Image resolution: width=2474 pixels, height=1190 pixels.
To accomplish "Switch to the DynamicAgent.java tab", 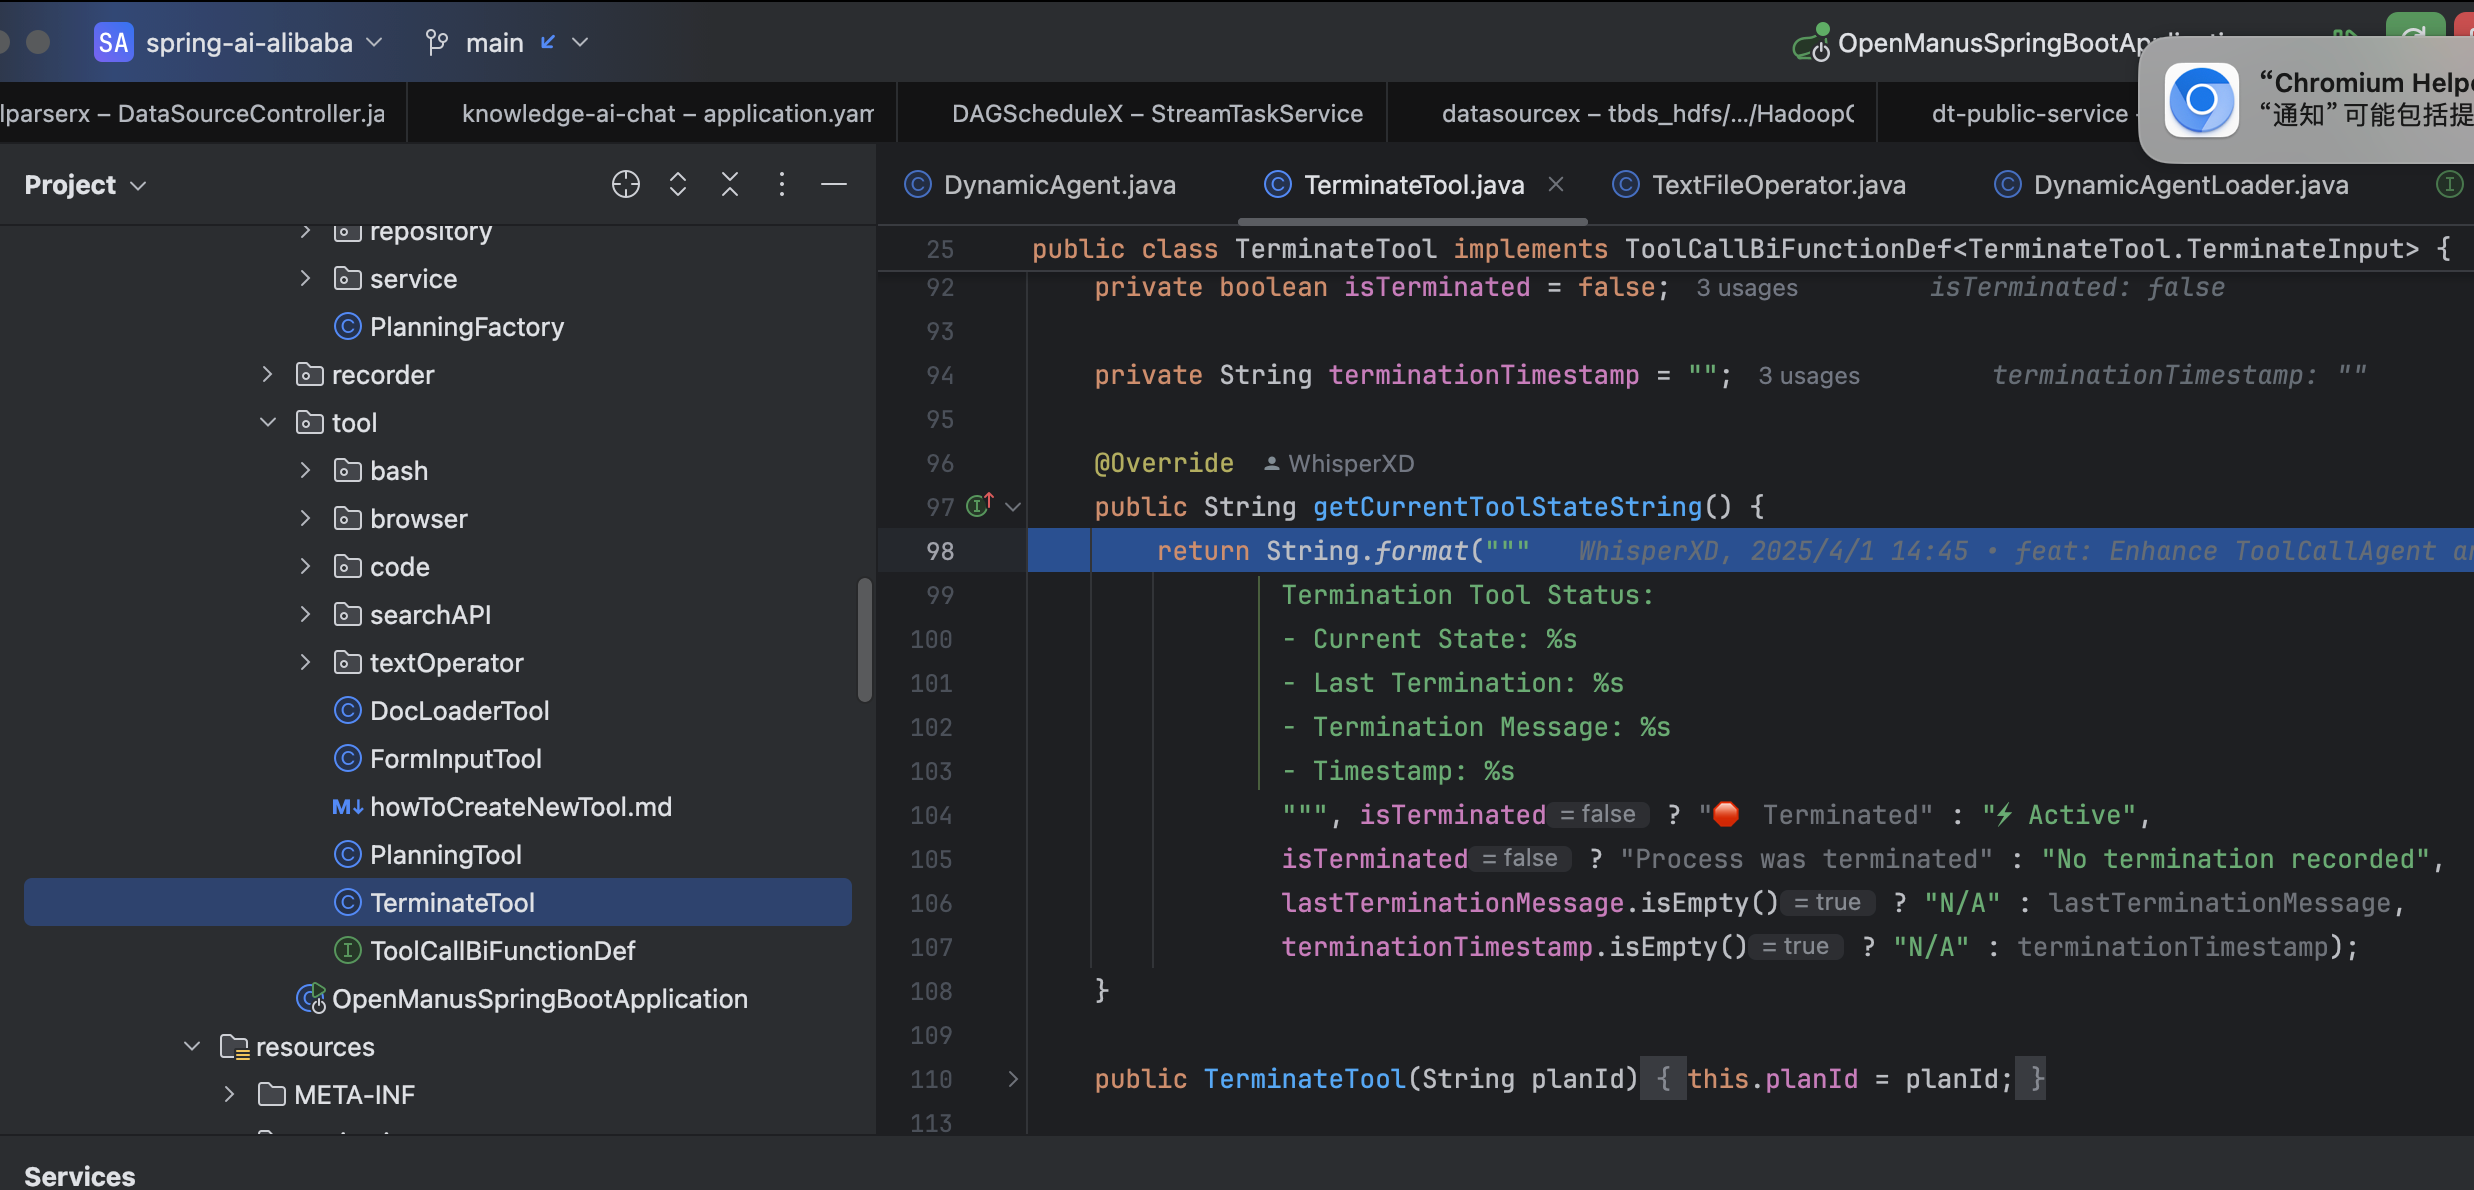I will coord(1059,185).
